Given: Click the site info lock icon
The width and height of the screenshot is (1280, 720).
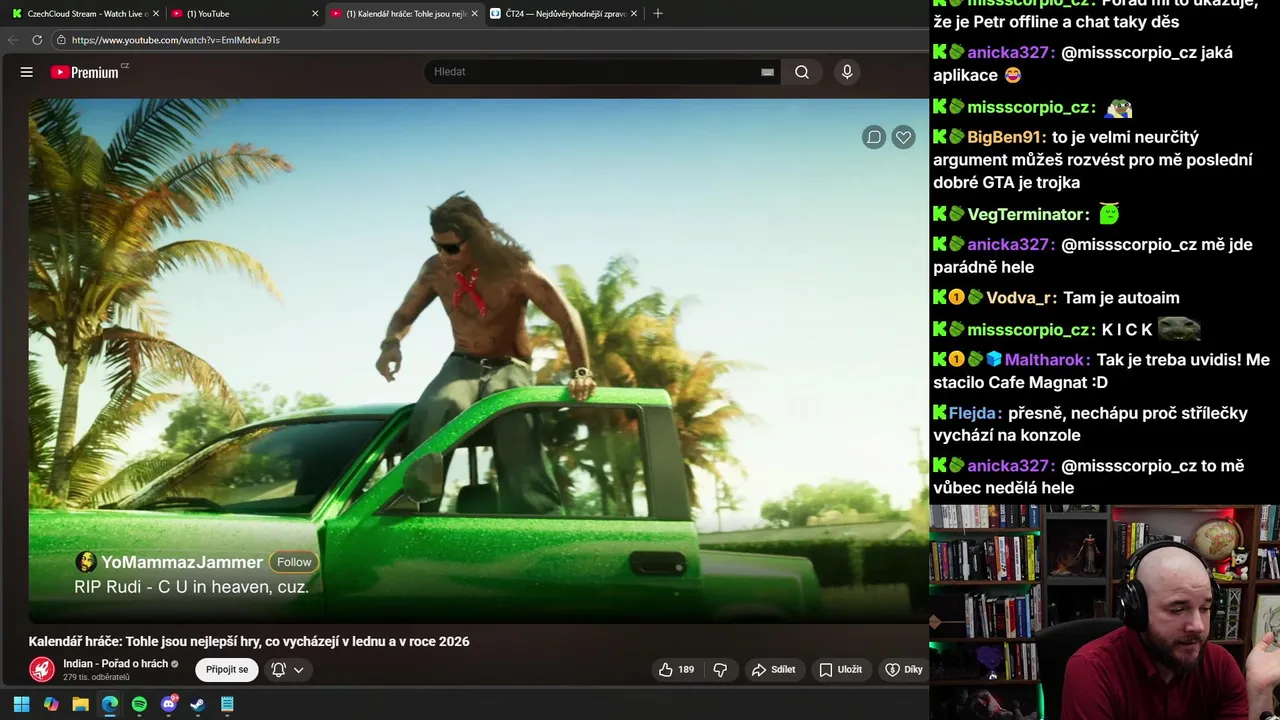Looking at the screenshot, I should click(x=61, y=40).
